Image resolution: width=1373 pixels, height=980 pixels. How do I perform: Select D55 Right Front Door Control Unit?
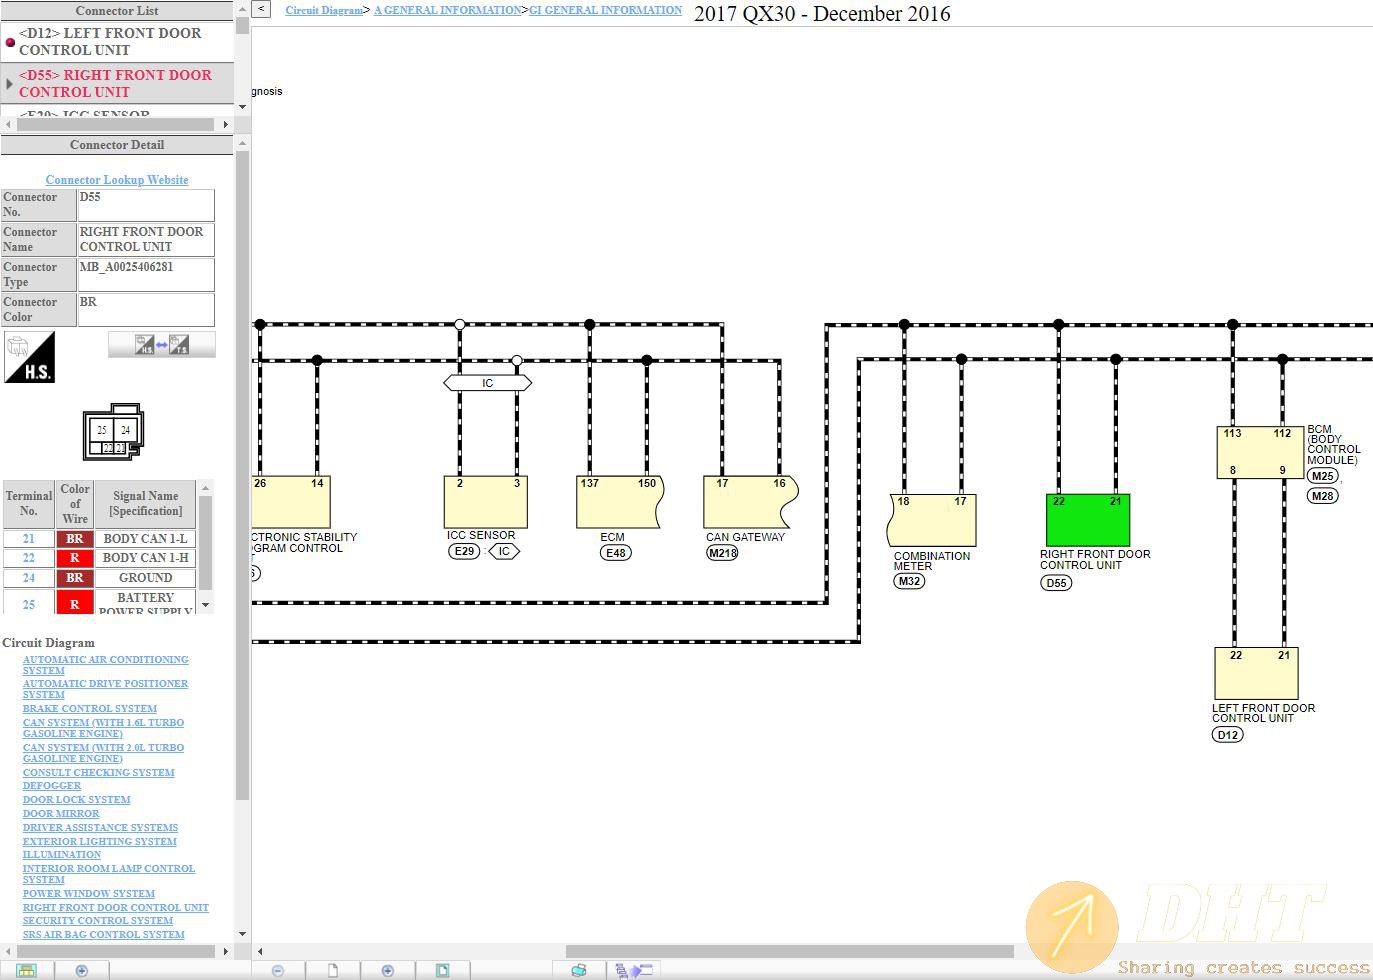pos(115,83)
